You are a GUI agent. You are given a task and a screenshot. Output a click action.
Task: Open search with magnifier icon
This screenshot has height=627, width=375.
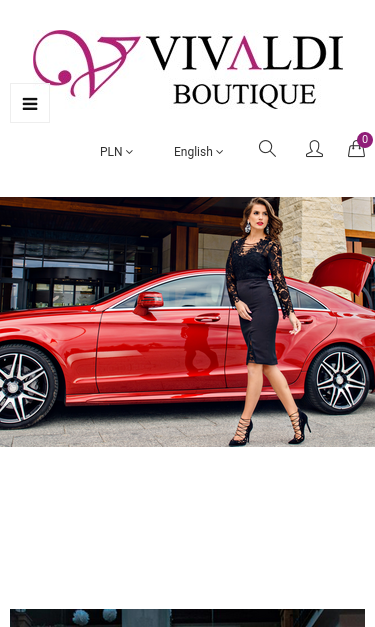tap(267, 148)
